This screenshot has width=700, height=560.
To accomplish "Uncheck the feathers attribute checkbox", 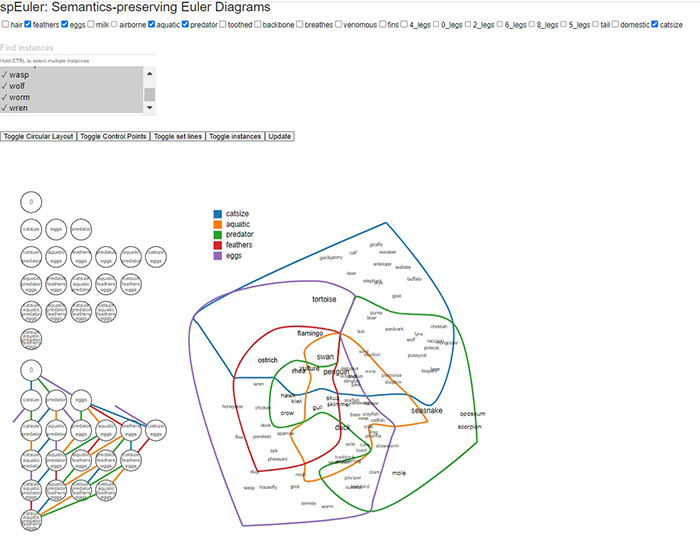I will click(29, 23).
